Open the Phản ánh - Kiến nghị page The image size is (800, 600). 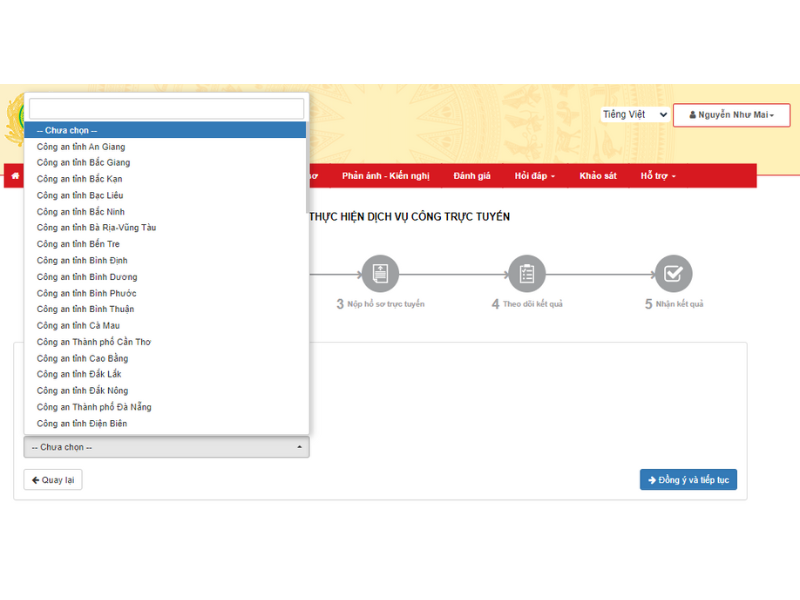pyautogui.click(x=385, y=176)
